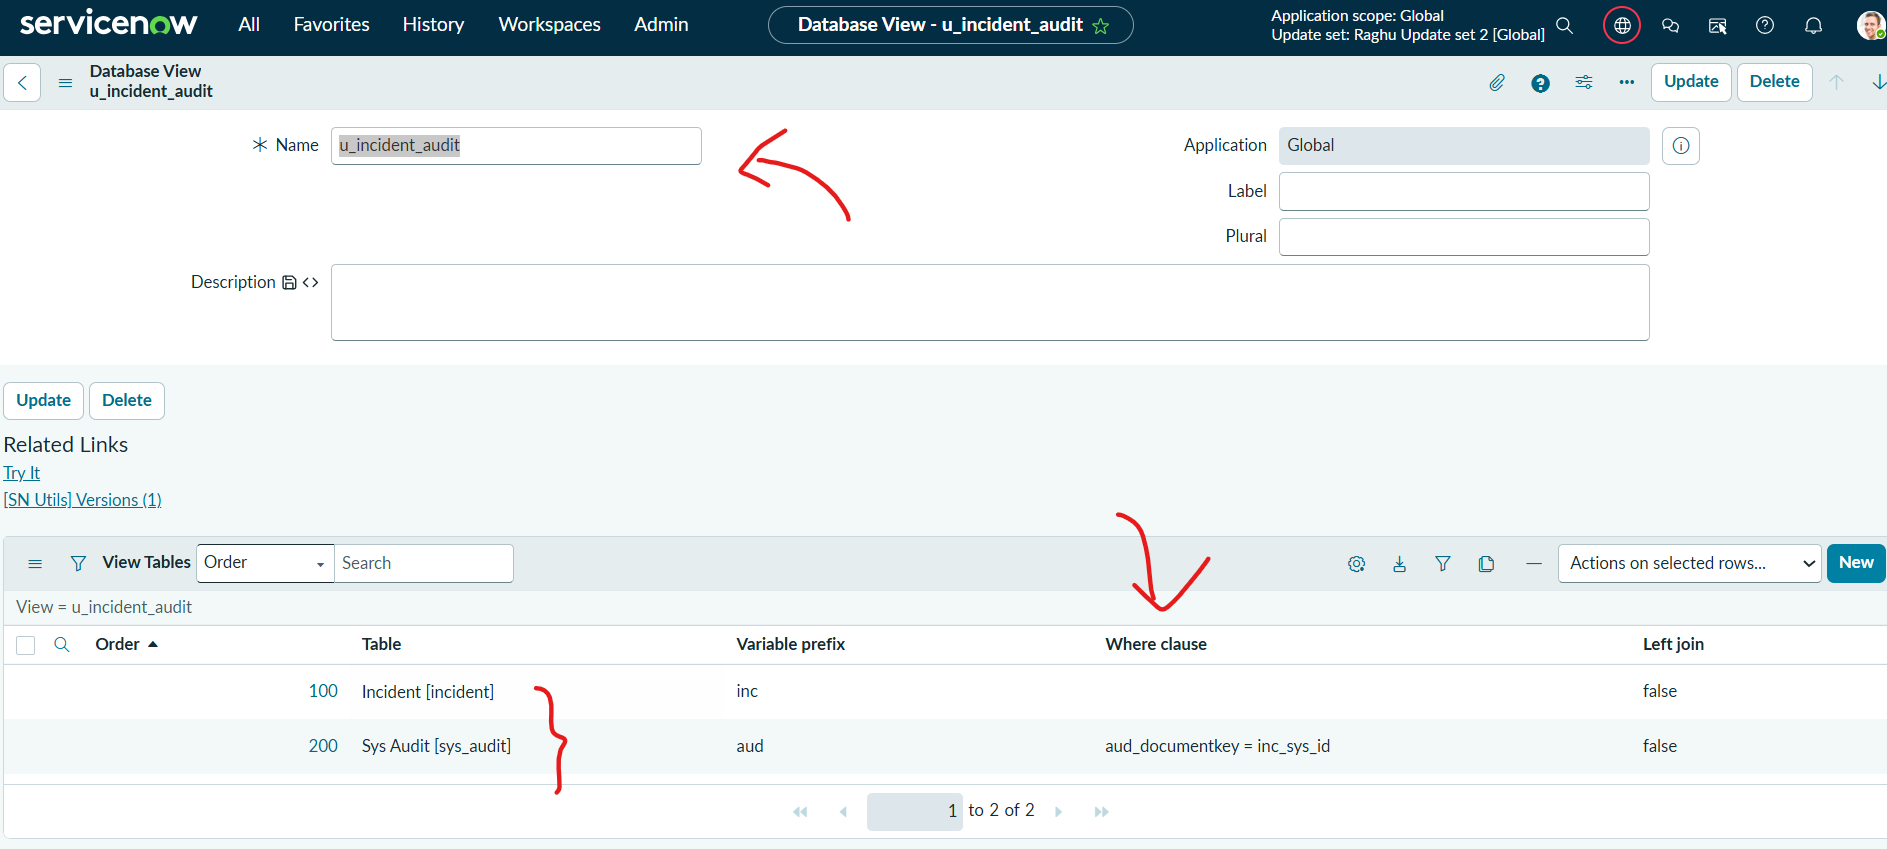Open more options ellipsis in form header
The width and height of the screenshot is (1887, 849).
pyautogui.click(x=1627, y=83)
